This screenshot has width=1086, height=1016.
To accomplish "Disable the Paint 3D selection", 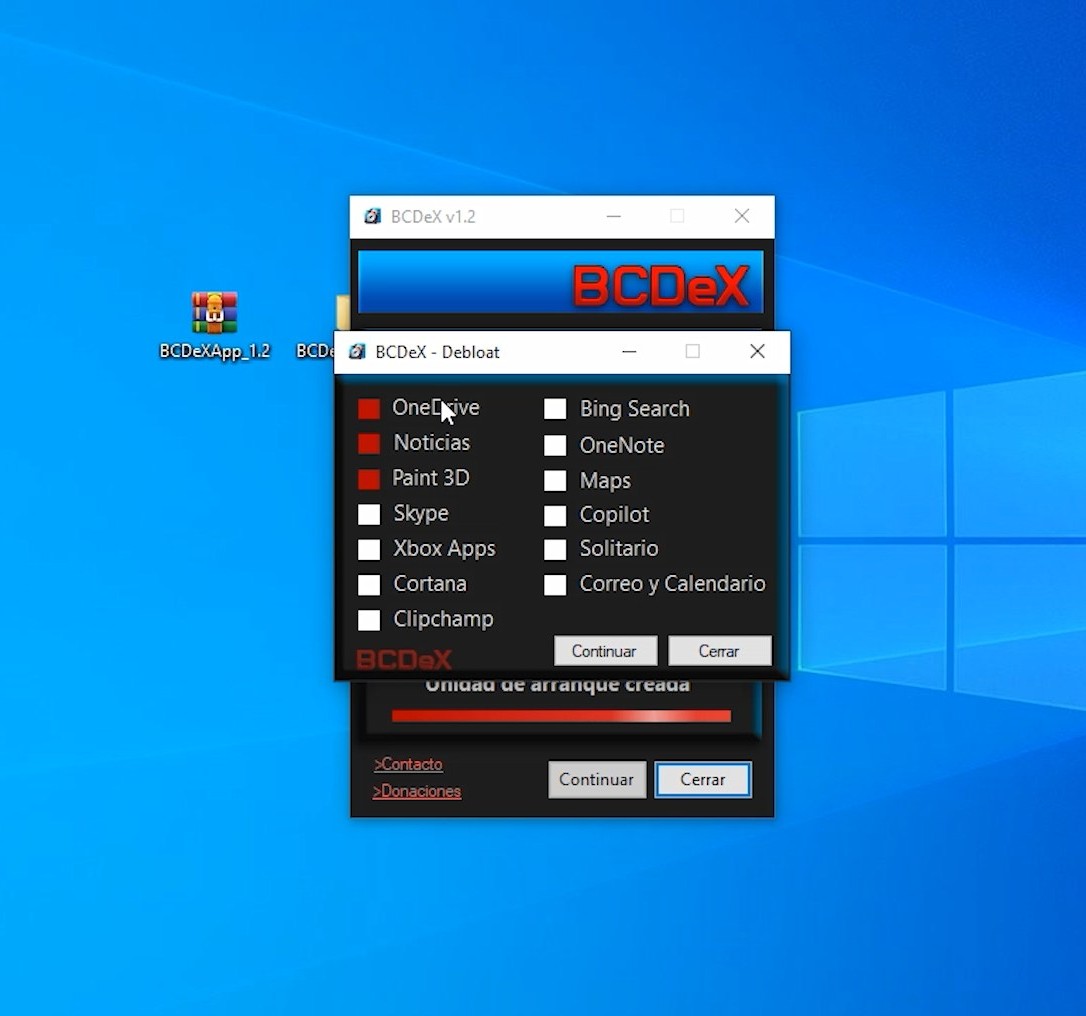I will (369, 478).
